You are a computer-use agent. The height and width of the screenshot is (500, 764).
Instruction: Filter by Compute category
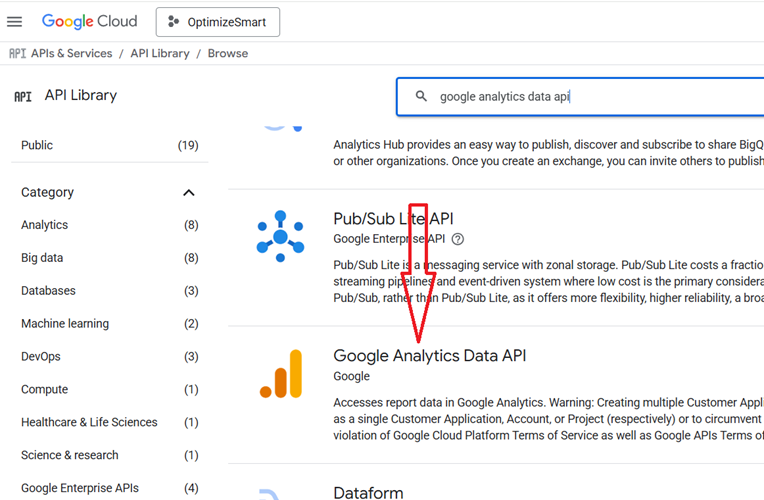click(x=110, y=389)
